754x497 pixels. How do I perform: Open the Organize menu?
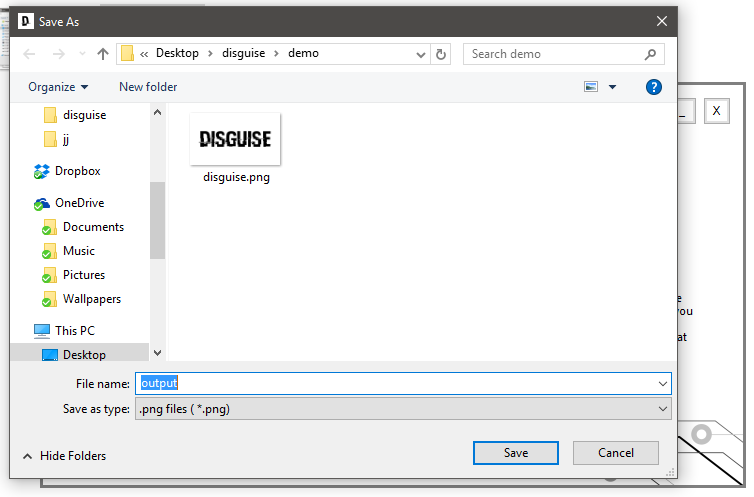[58, 87]
